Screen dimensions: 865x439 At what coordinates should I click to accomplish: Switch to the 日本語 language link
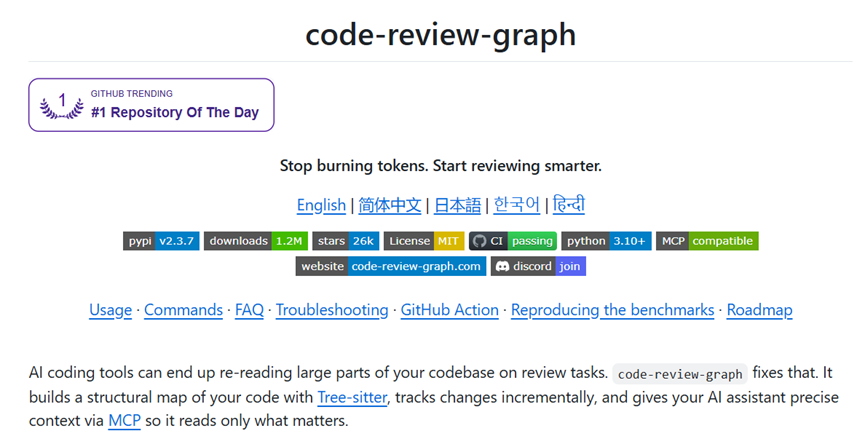click(457, 205)
